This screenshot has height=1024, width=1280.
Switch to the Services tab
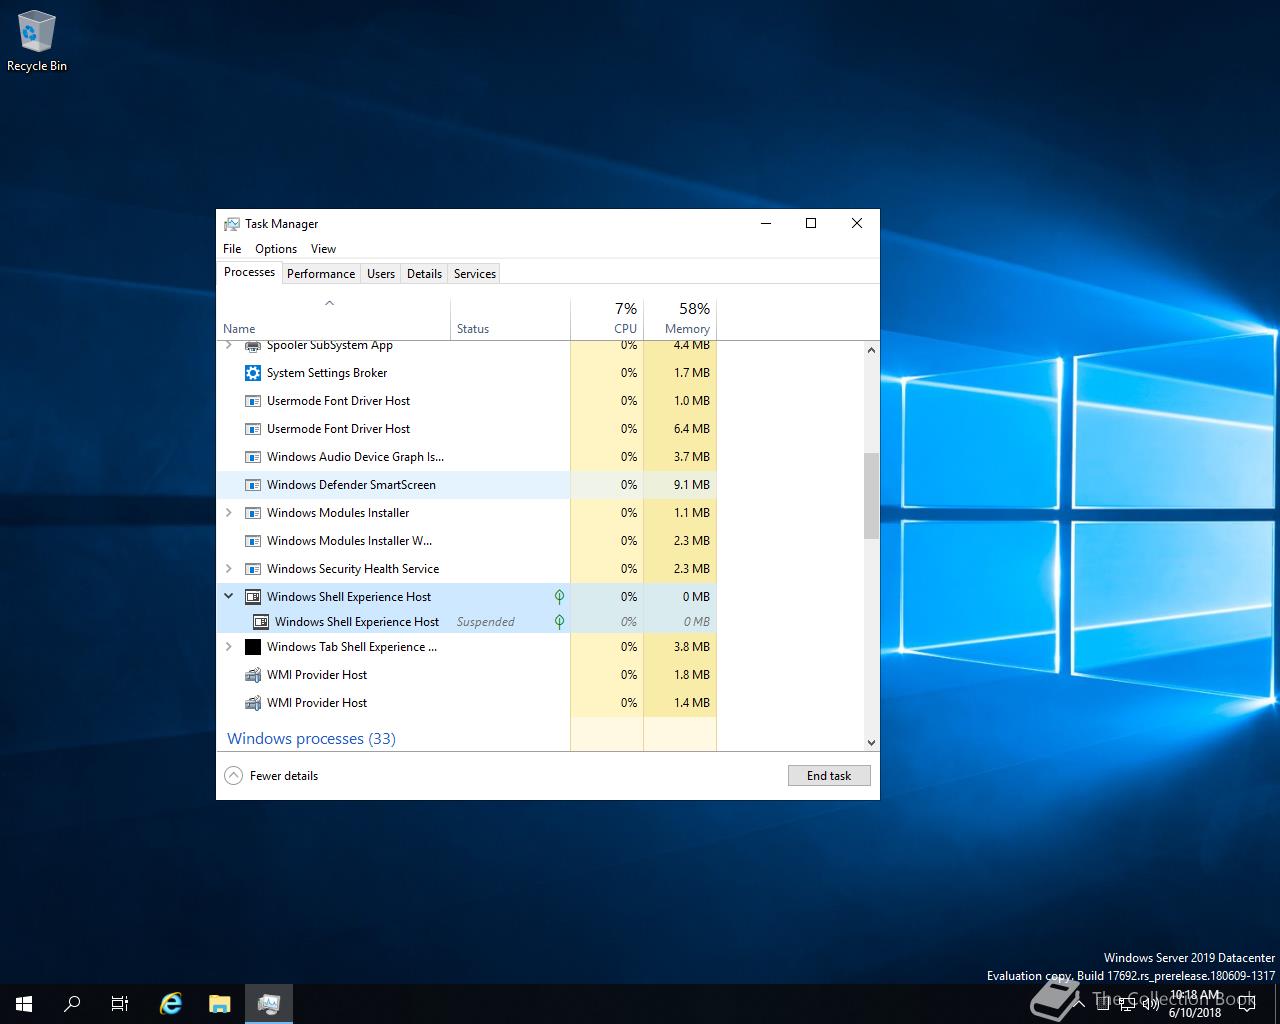tap(474, 273)
